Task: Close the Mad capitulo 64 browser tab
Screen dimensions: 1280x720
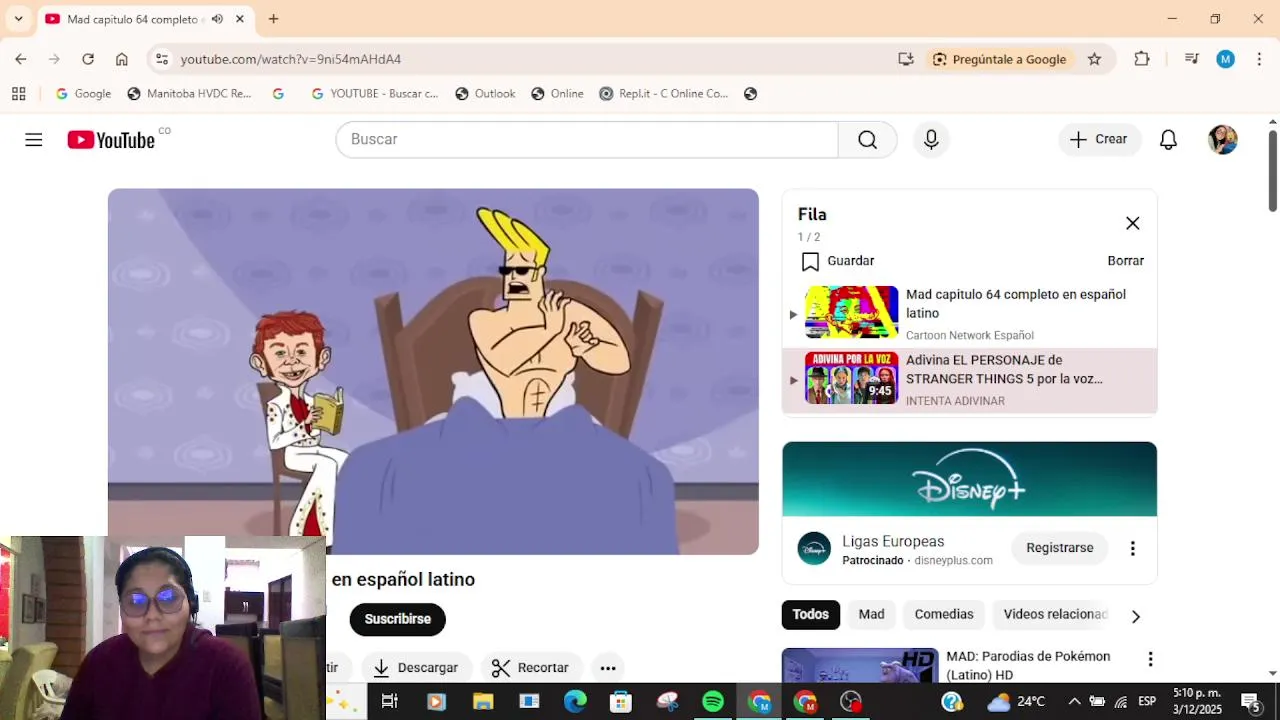Action: (x=240, y=19)
